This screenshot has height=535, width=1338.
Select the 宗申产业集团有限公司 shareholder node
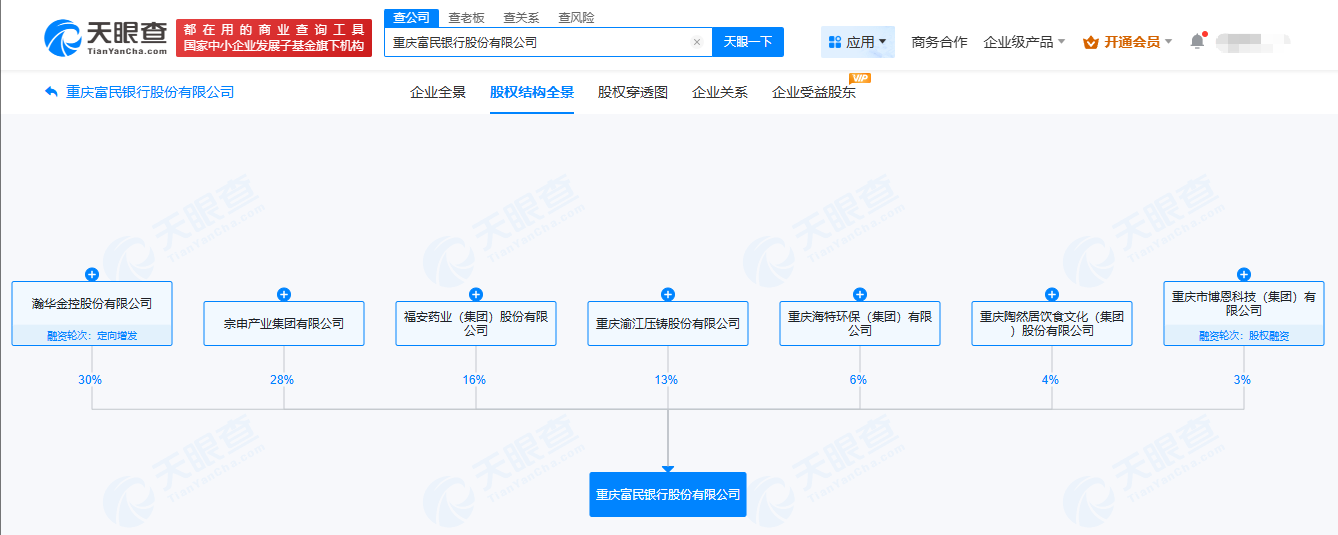tap(284, 324)
